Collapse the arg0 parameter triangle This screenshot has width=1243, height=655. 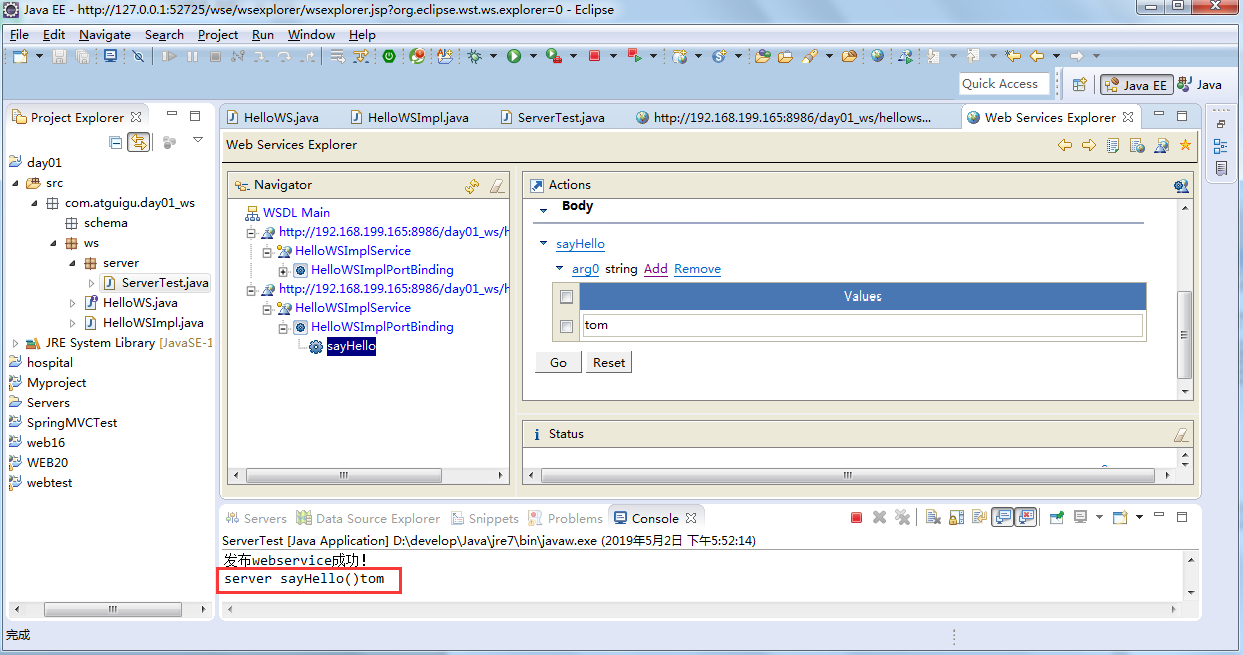[x=560, y=269]
